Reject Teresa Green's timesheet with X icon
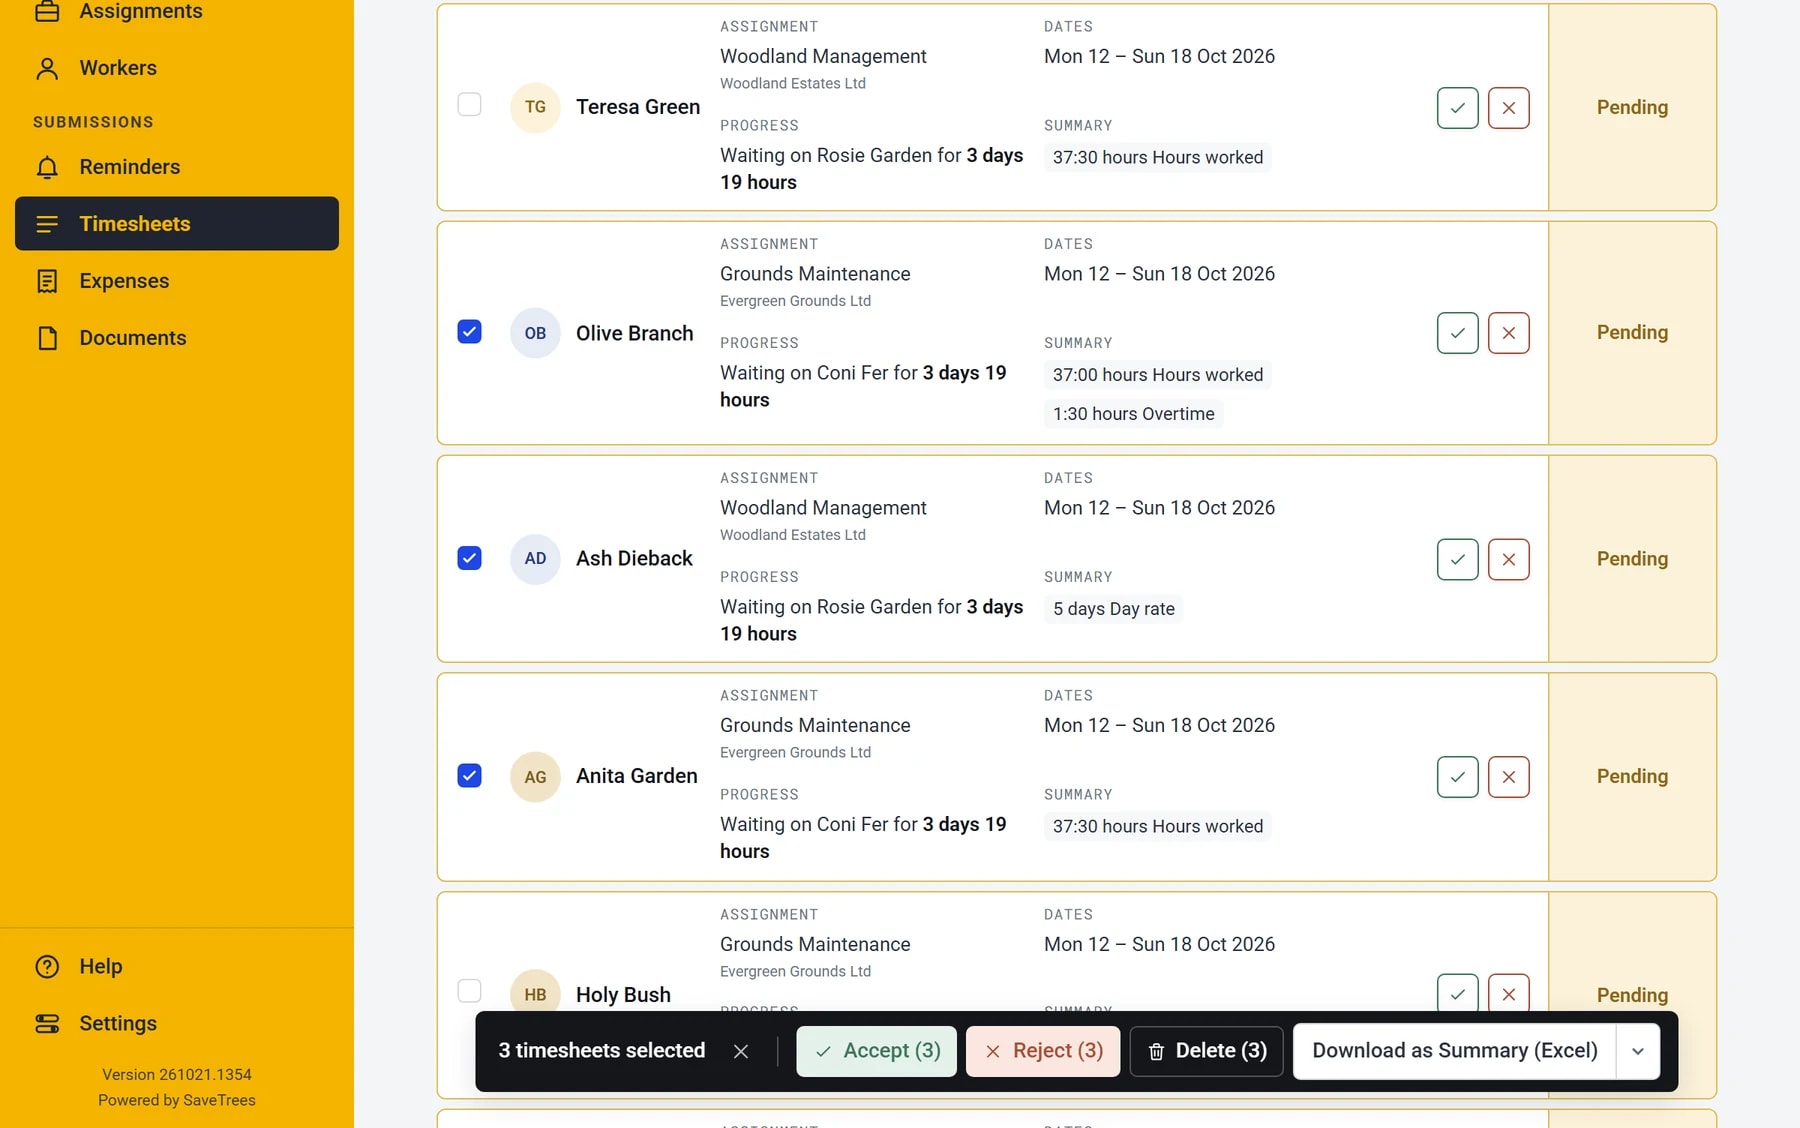This screenshot has height=1128, width=1800. [1508, 108]
